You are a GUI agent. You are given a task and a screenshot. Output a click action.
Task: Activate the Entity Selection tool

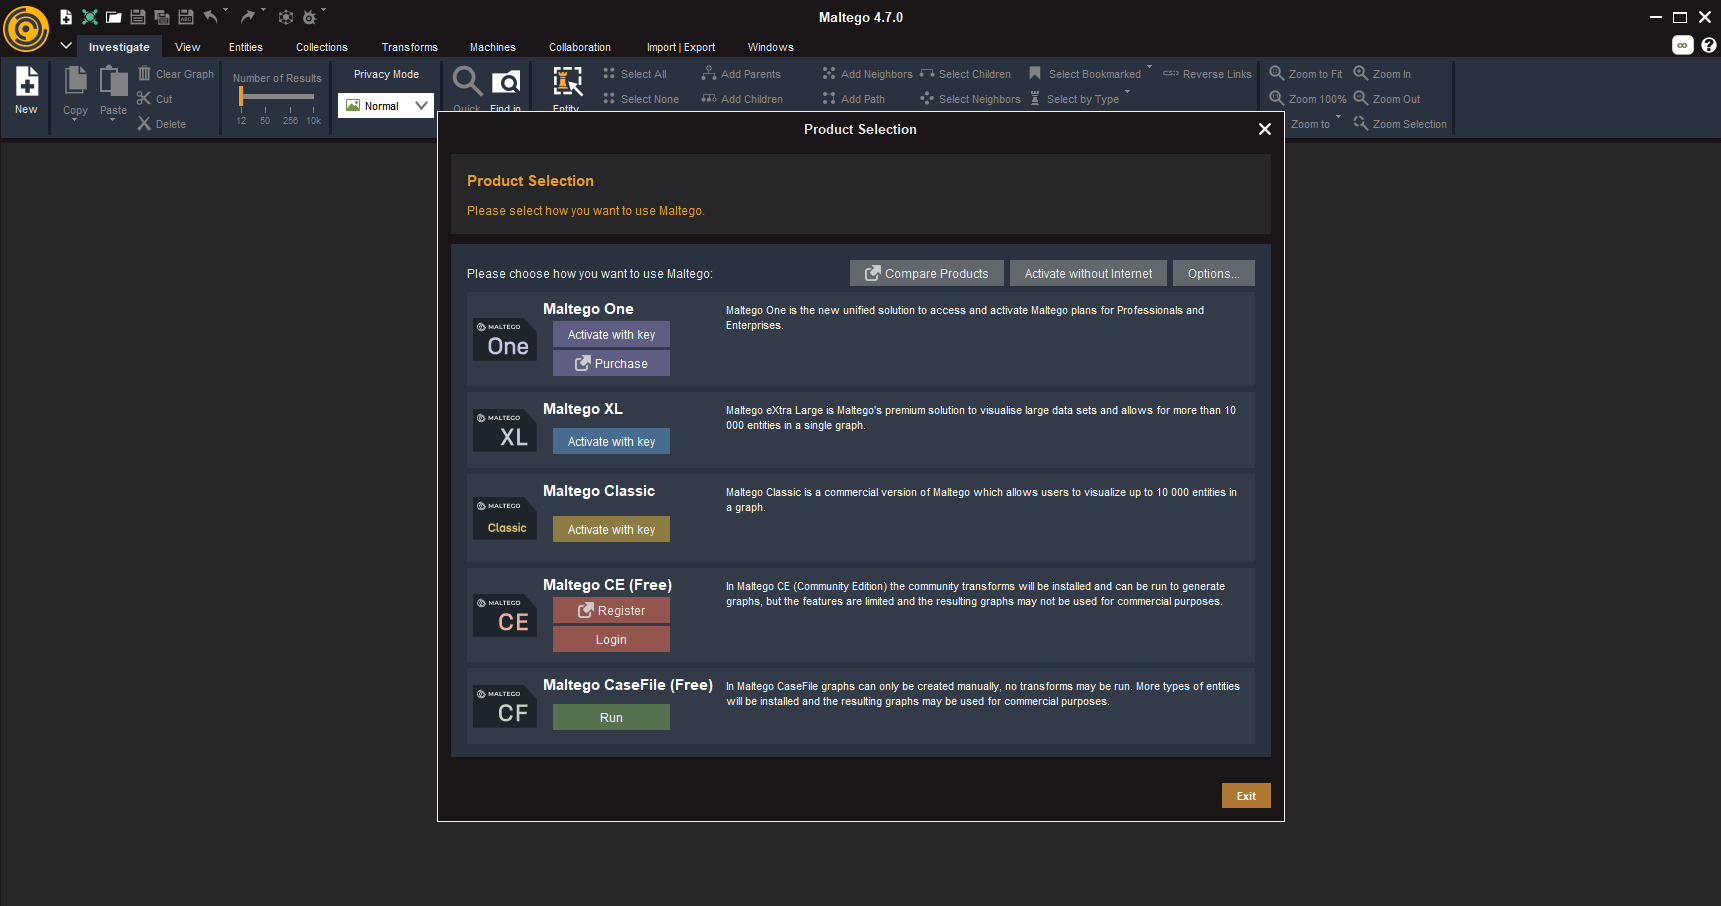point(567,88)
